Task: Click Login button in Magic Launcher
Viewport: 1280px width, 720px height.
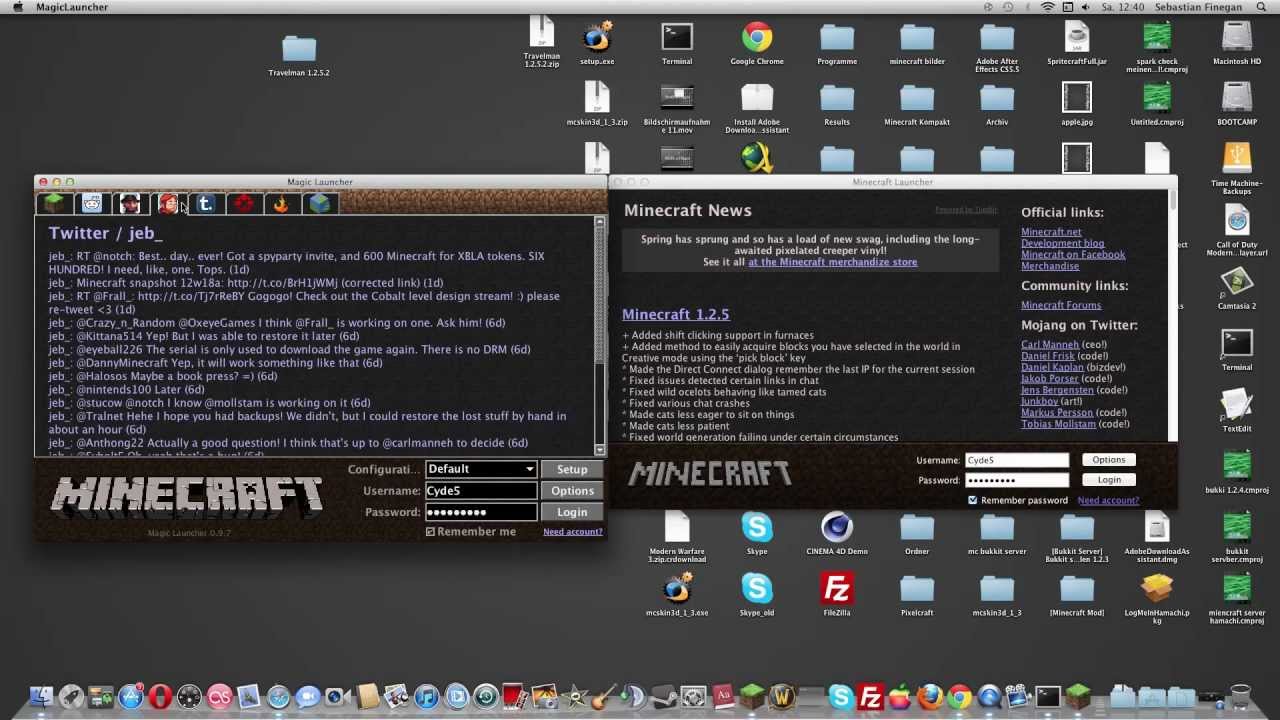Action: (572, 512)
